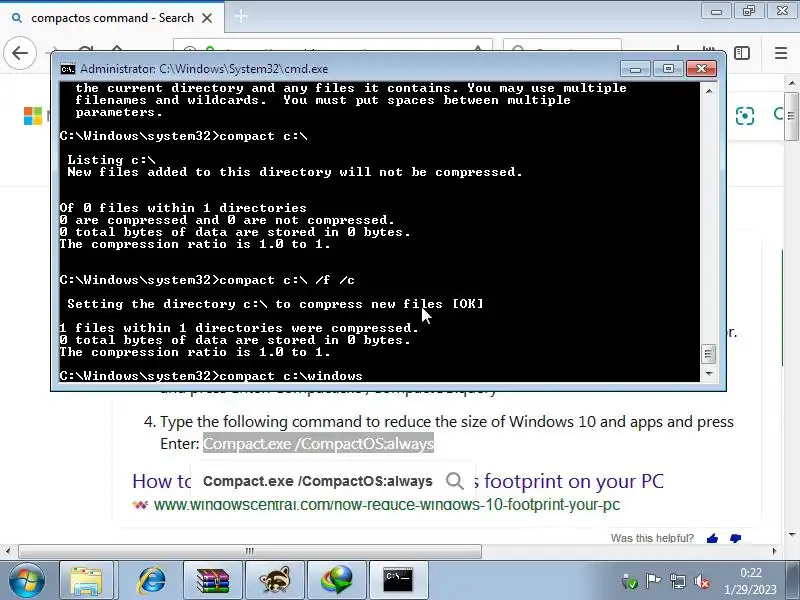Click the 'Compact.exe /CompactOS:always' search popup text

point(317,481)
